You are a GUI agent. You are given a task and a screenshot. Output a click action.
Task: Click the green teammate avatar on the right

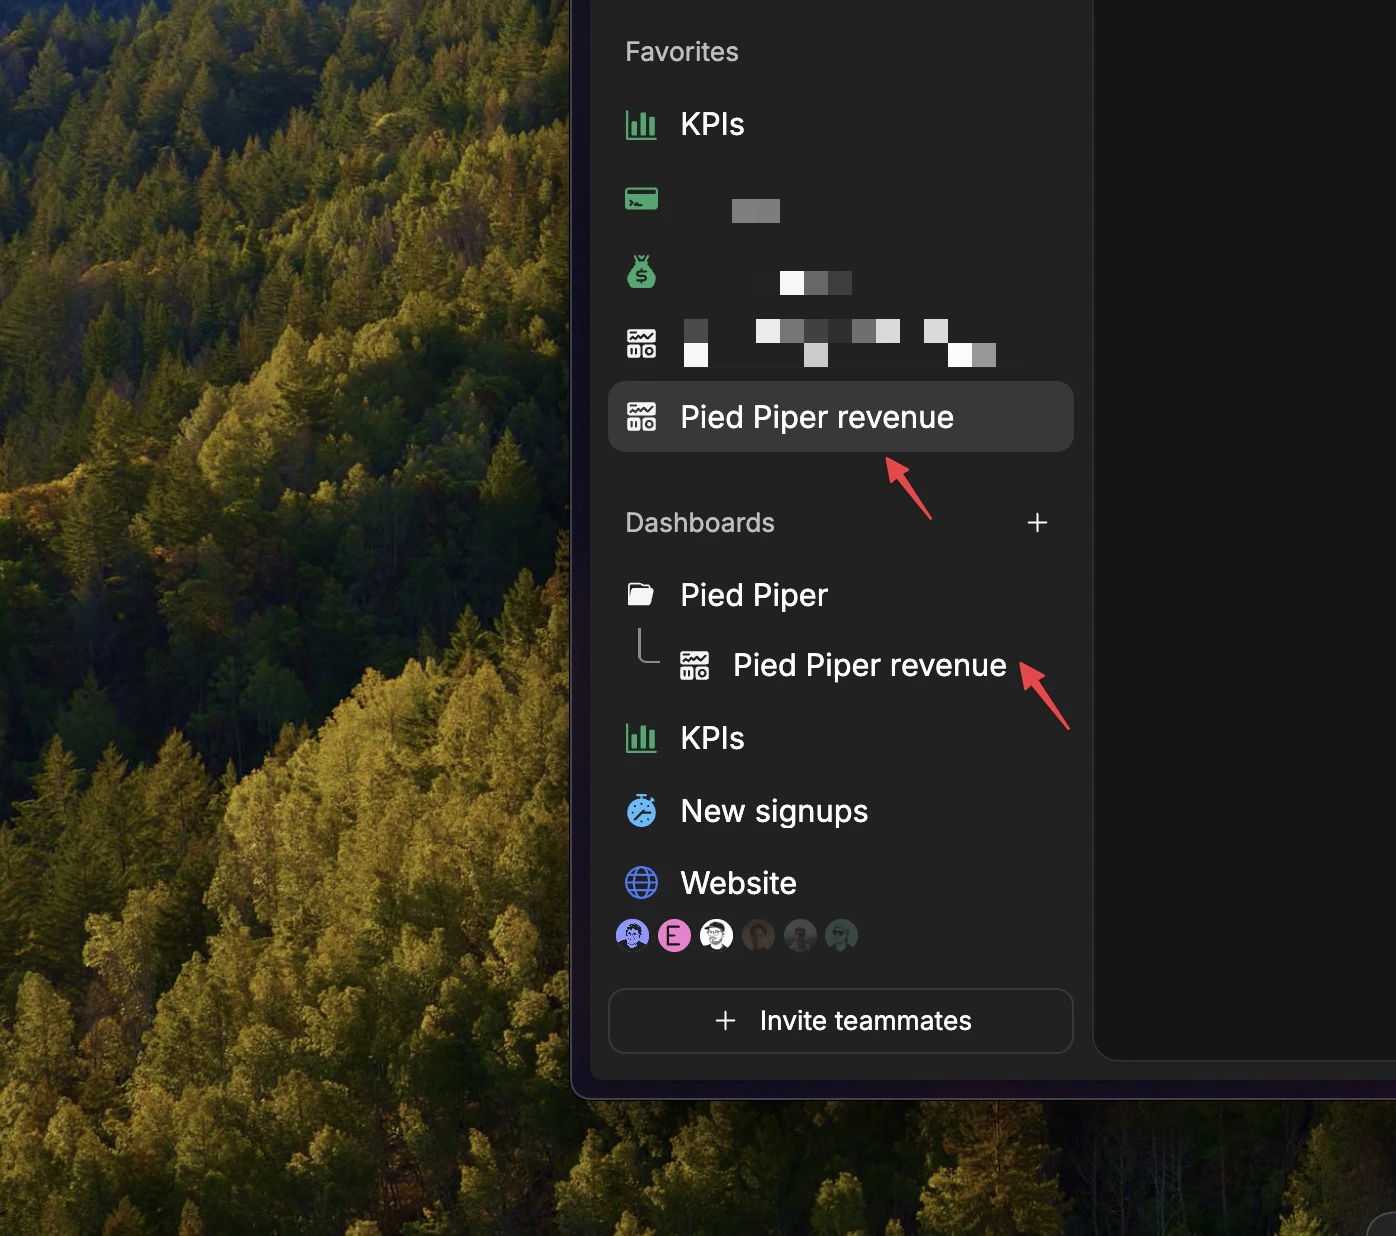pos(841,934)
